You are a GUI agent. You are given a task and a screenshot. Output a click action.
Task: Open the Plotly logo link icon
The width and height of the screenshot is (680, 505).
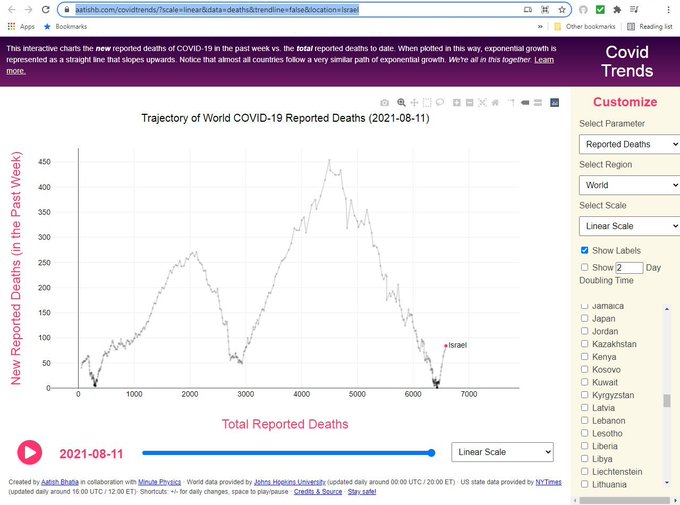(x=554, y=102)
